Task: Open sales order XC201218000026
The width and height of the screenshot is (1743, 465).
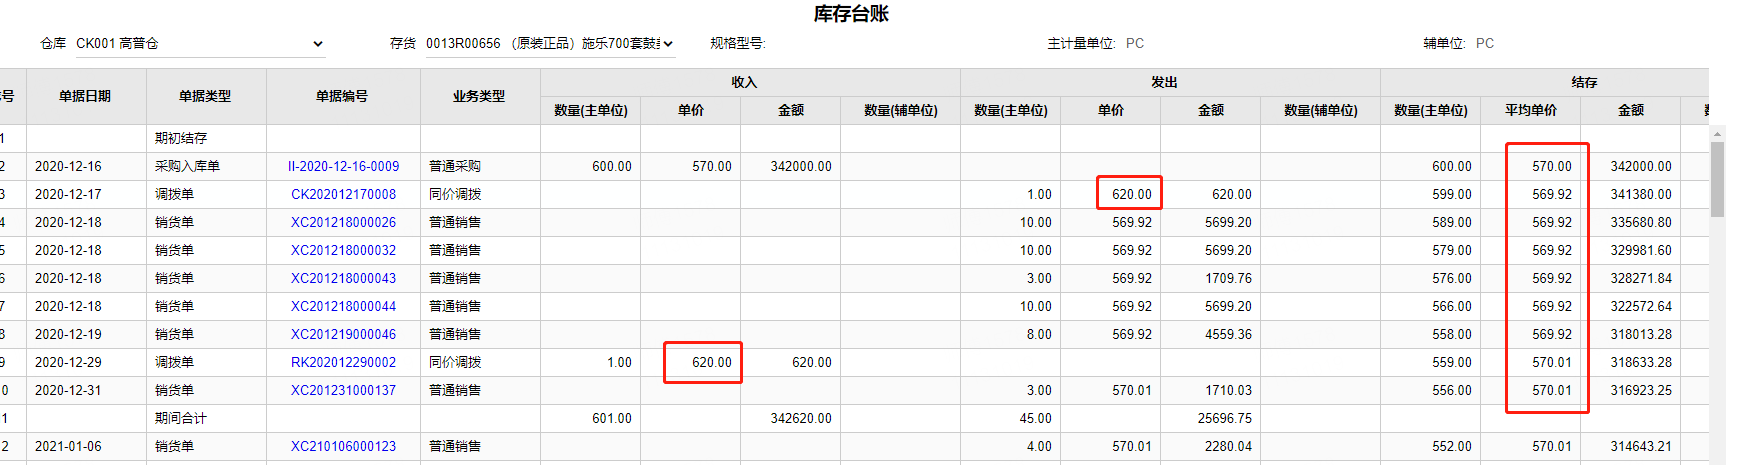Action: [343, 223]
